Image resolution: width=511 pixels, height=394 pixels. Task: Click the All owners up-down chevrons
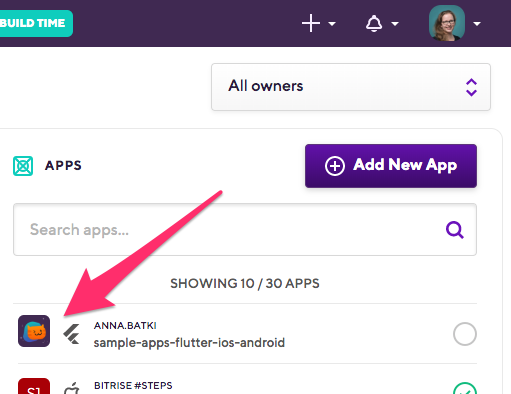pyautogui.click(x=471, y=87)
